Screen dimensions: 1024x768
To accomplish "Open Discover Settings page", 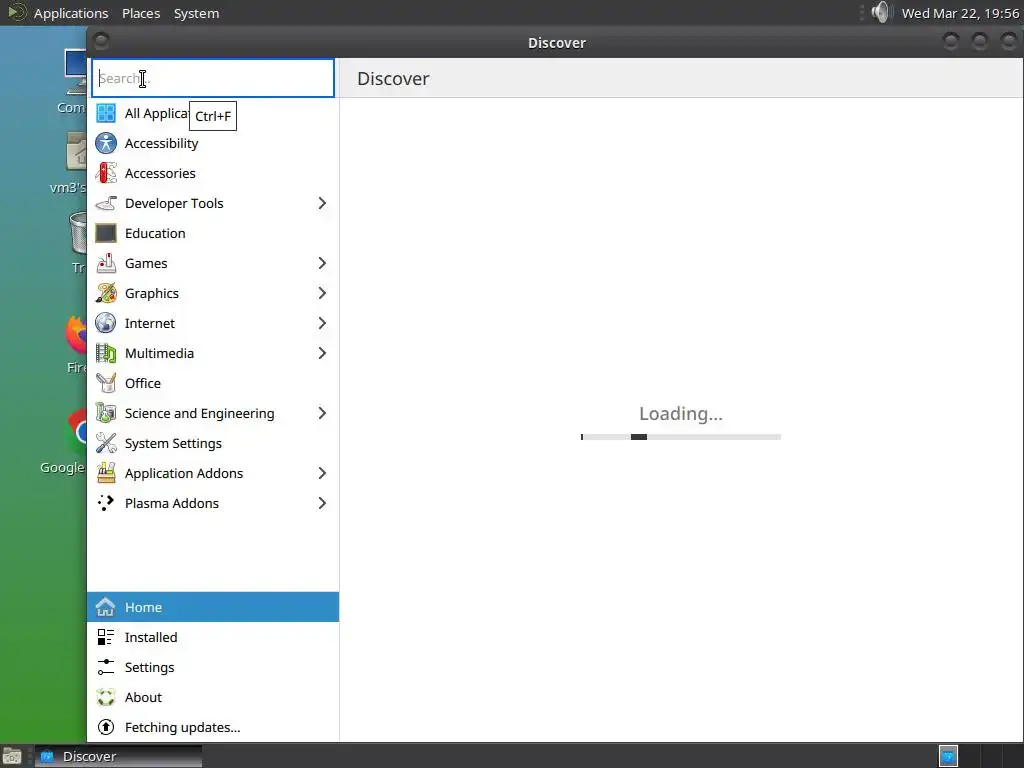I will (x=213, y=668).
